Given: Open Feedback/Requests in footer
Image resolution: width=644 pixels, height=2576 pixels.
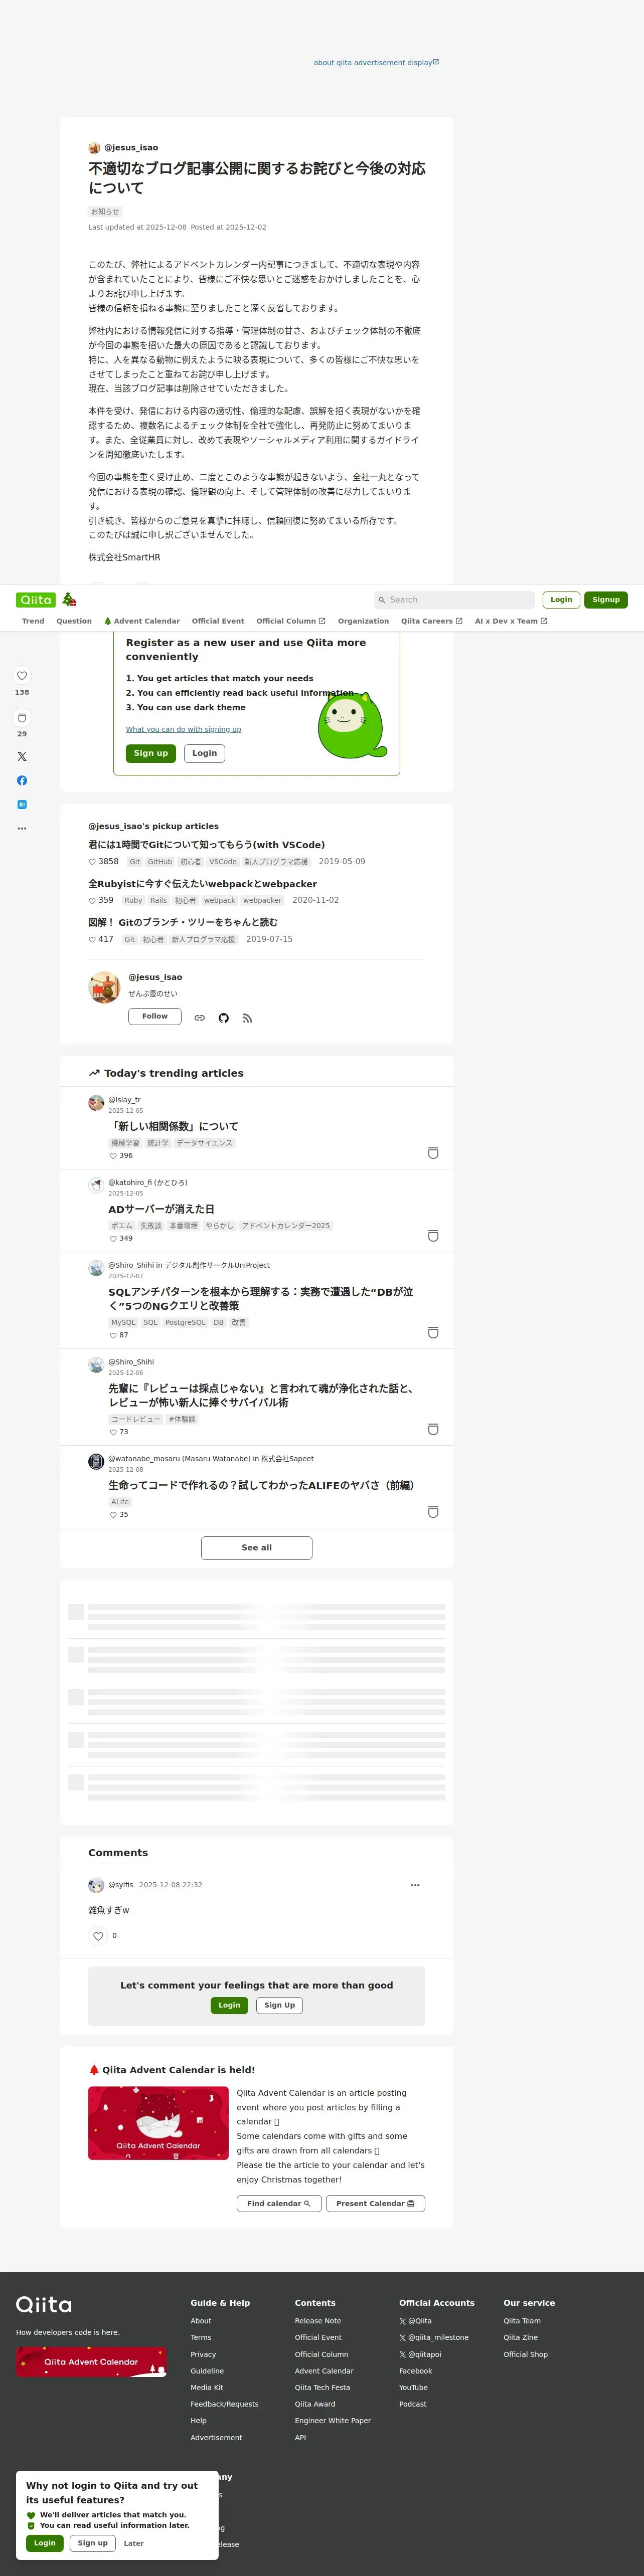Looking at the screenshot, I should coord(224,2404).
